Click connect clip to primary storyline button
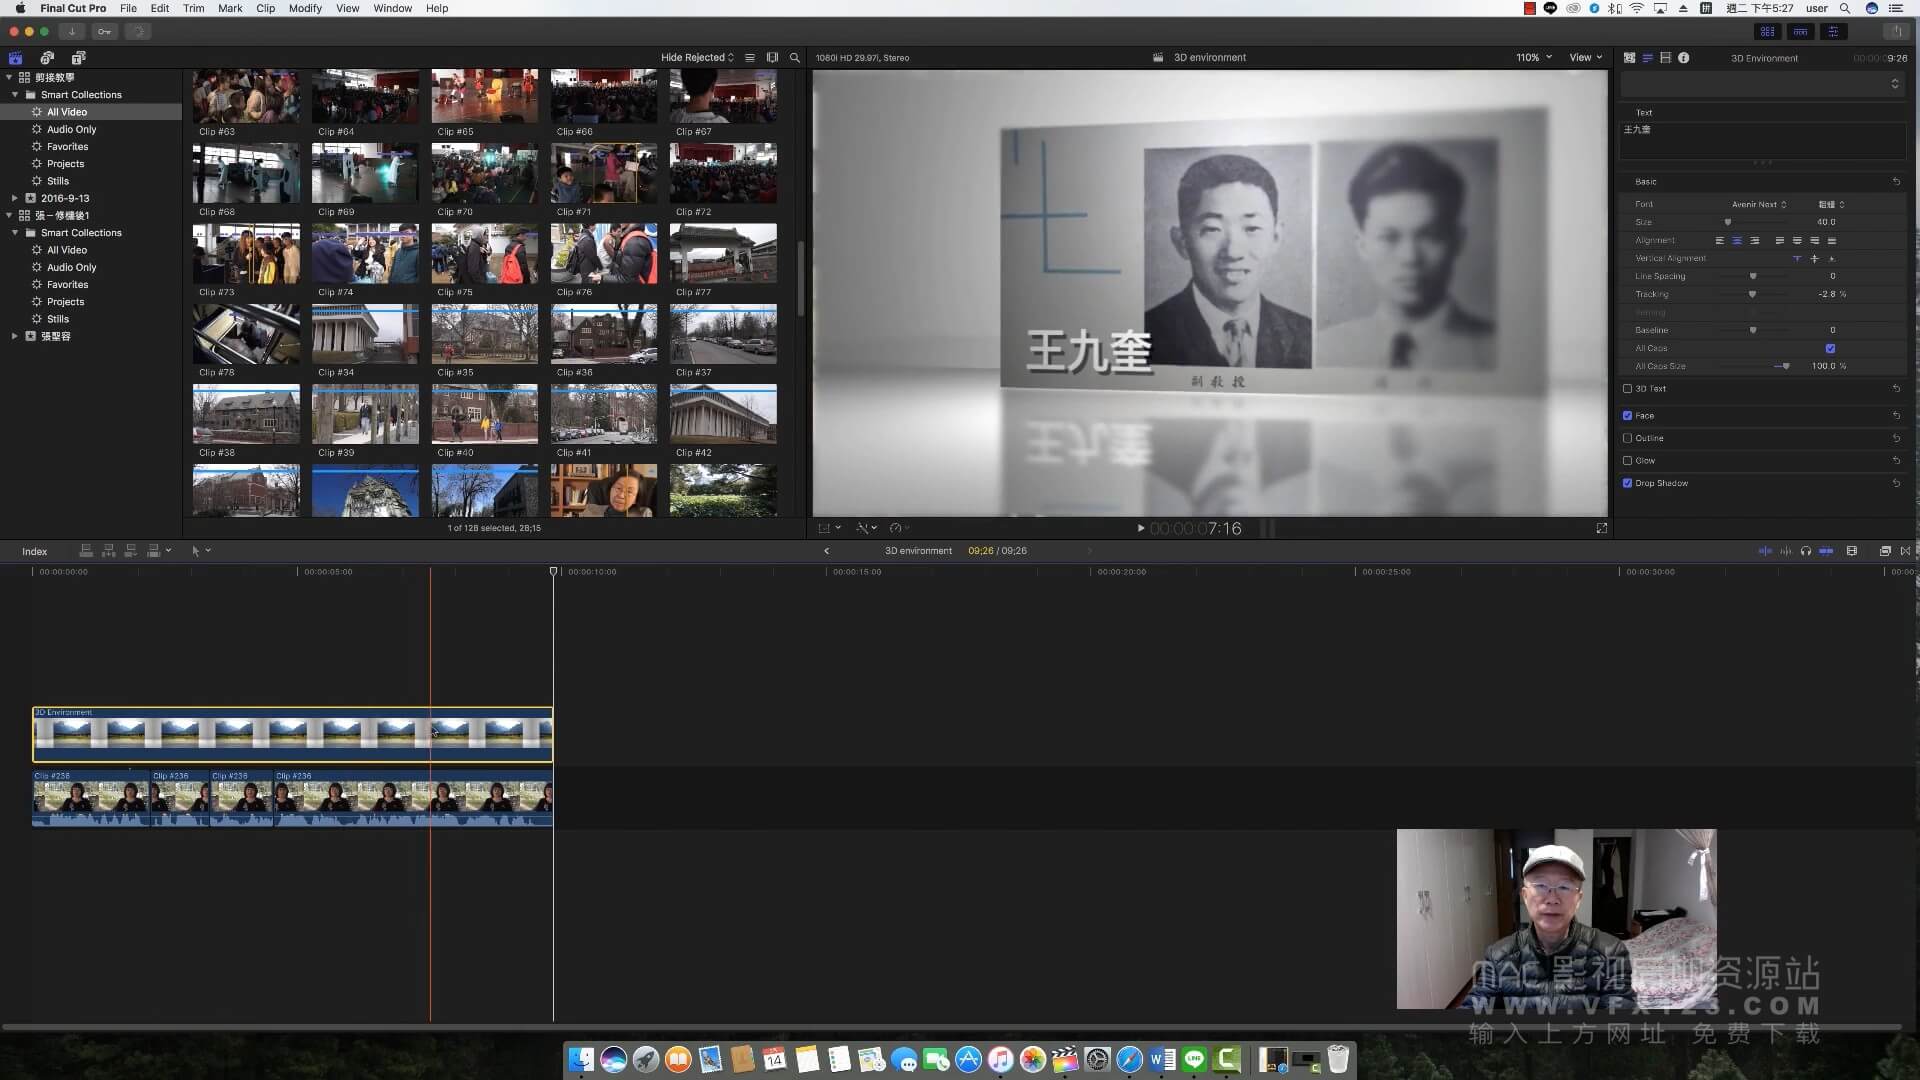Screen dimensions: 1920x1080 [x=86, y=551]
